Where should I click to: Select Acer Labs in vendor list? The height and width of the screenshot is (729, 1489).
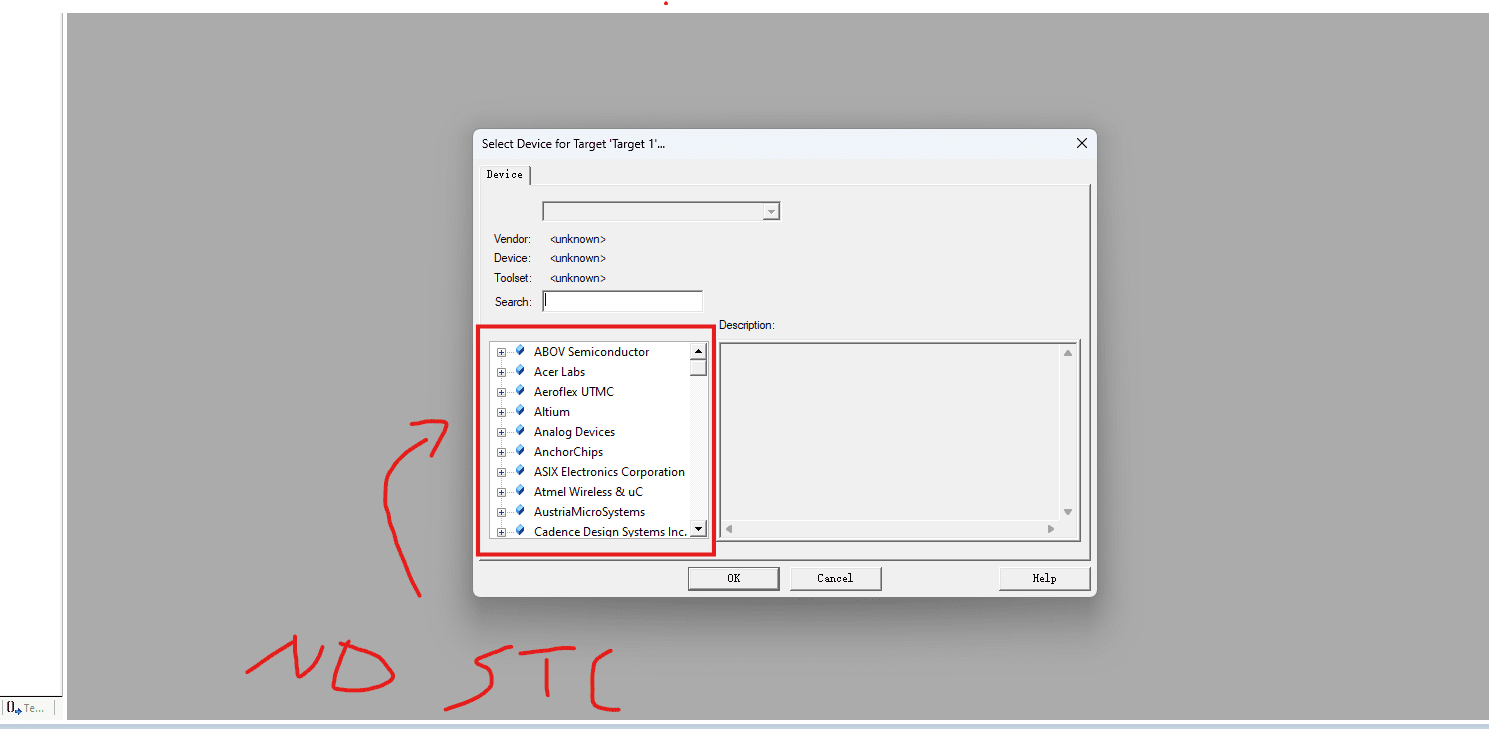(559, 372)
